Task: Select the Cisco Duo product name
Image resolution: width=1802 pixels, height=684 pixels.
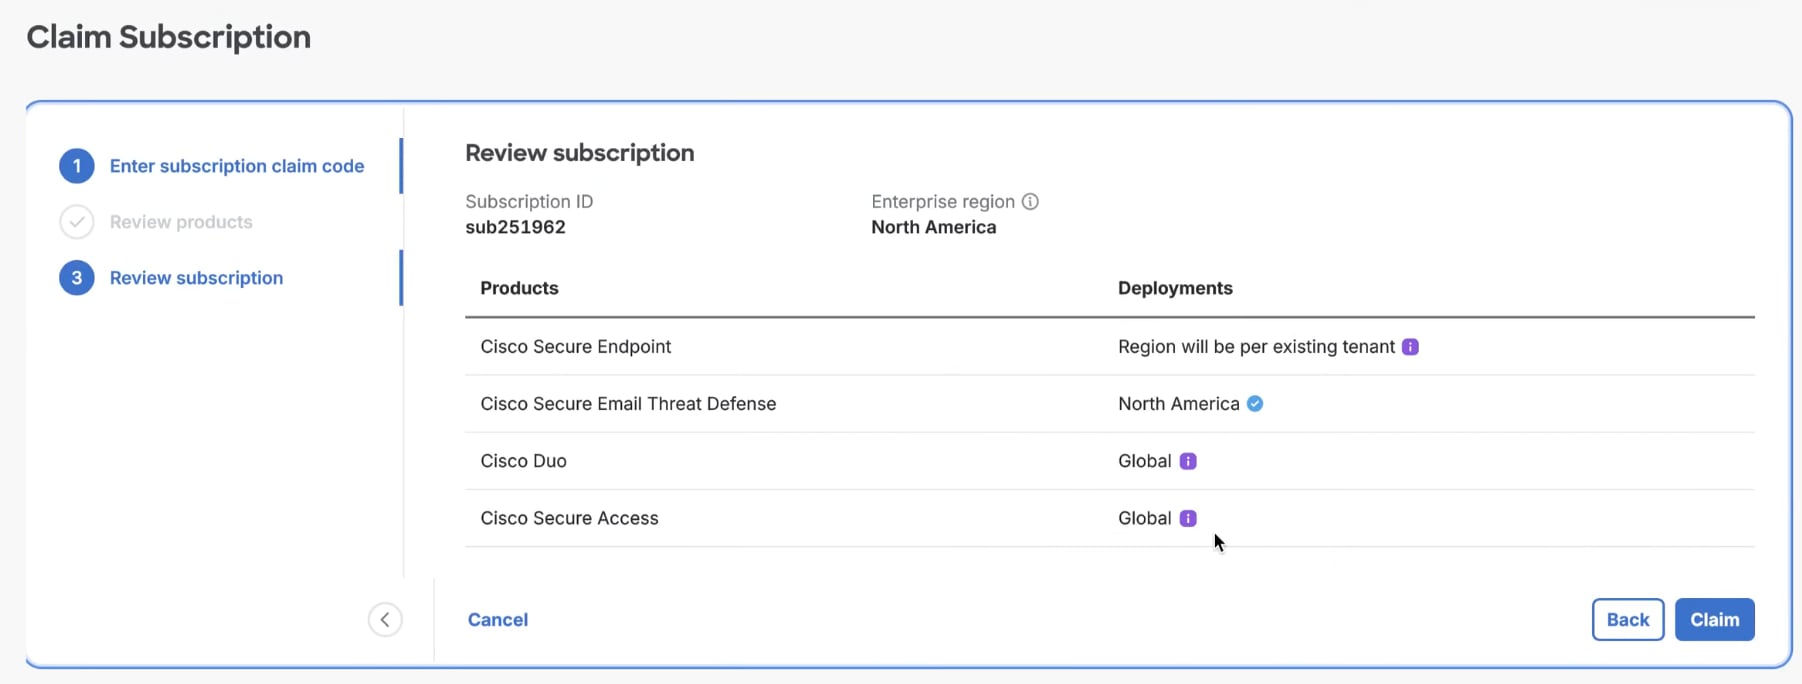Action: click(x=523, y=461)
